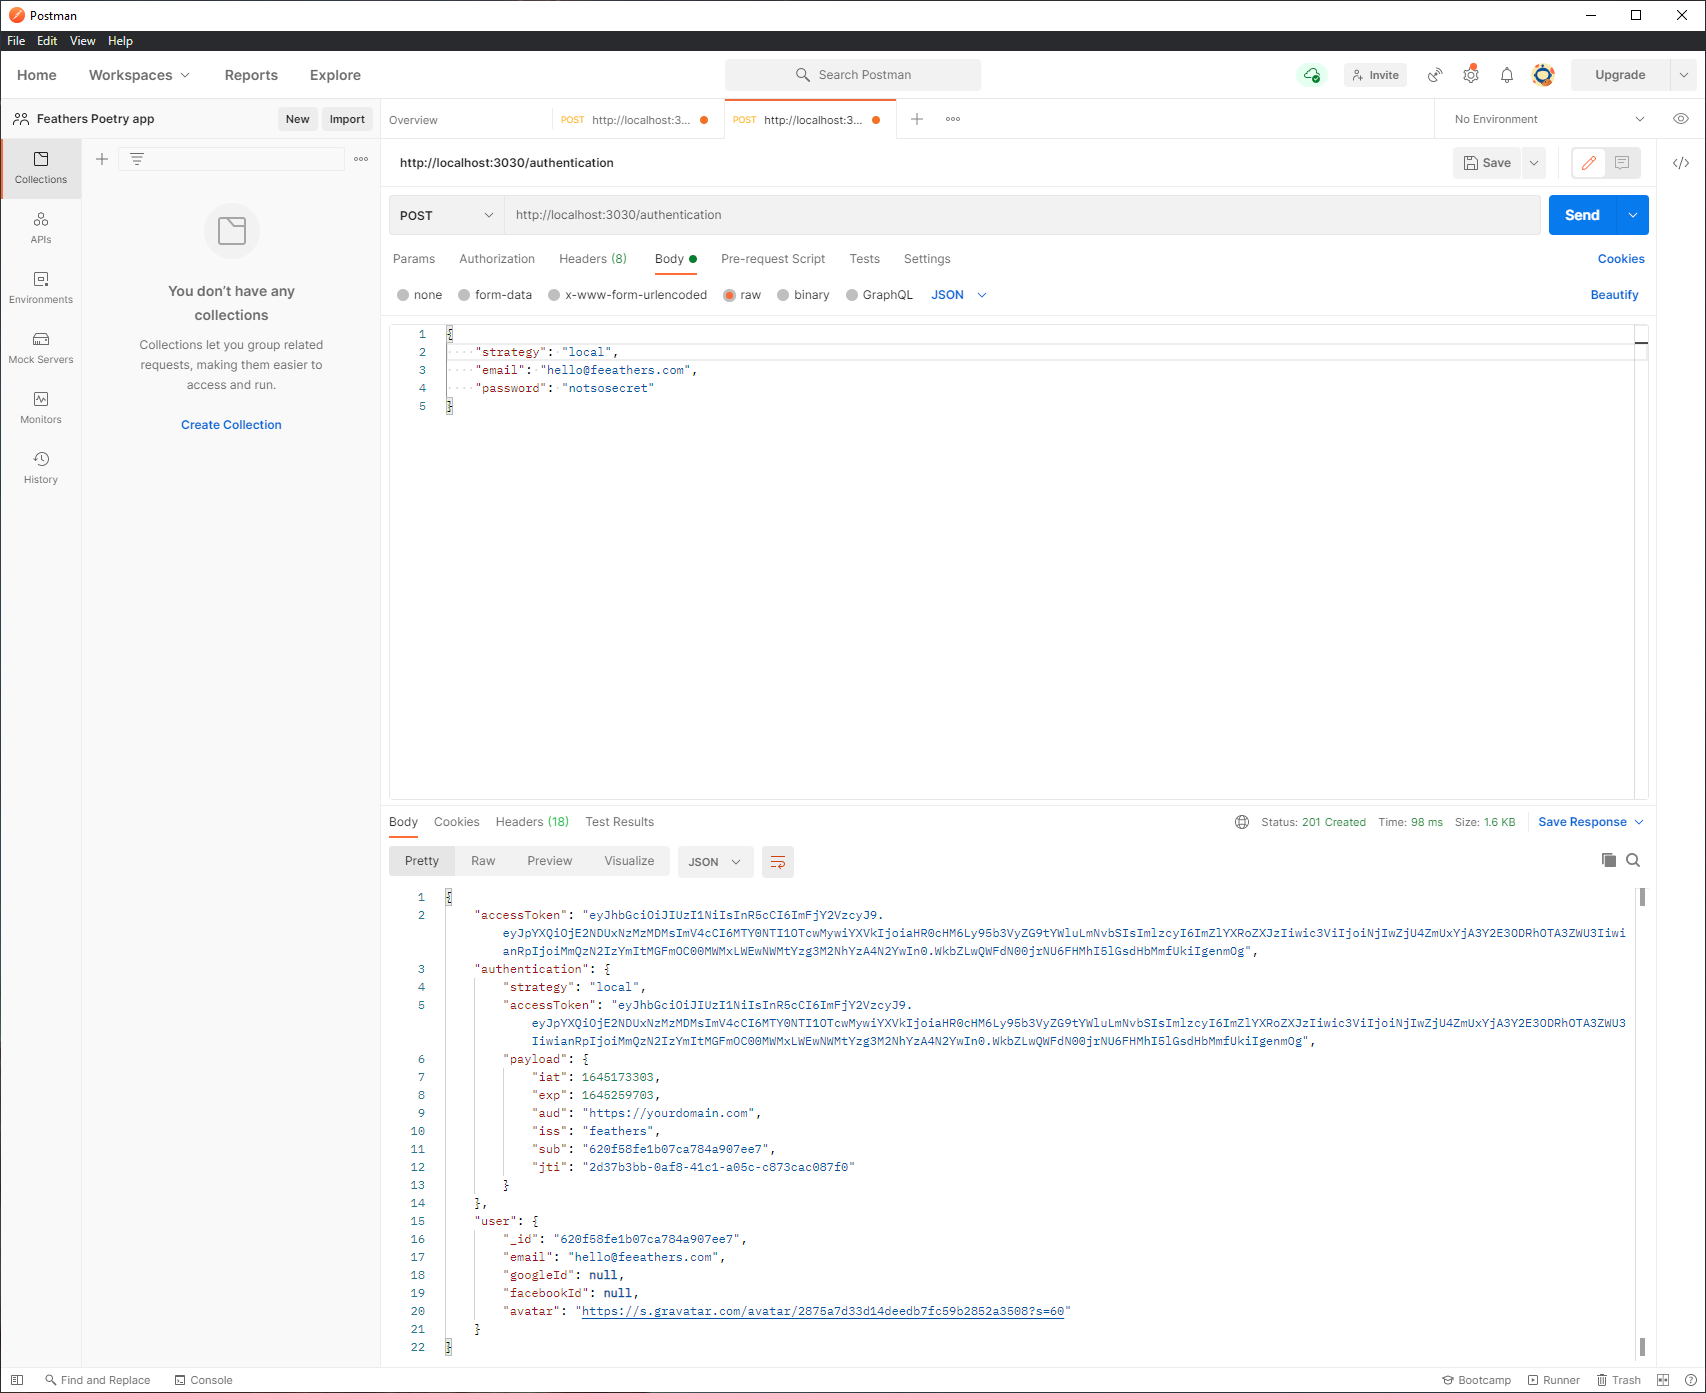Open the two-pane layout icon
1706x1393 pixels.
point(1663,1380)
